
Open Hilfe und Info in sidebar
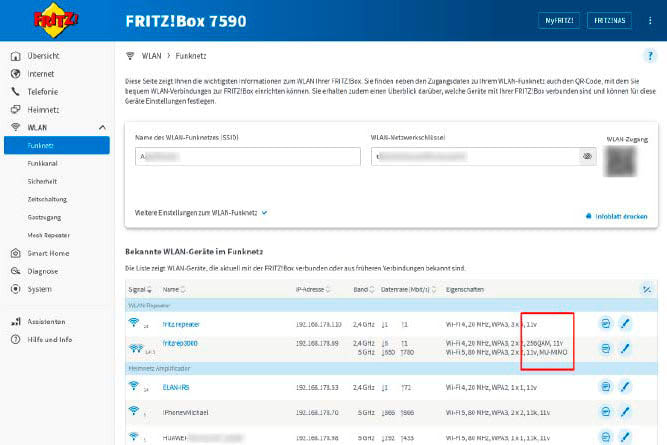pyautogui.click(x=50, y=339)
